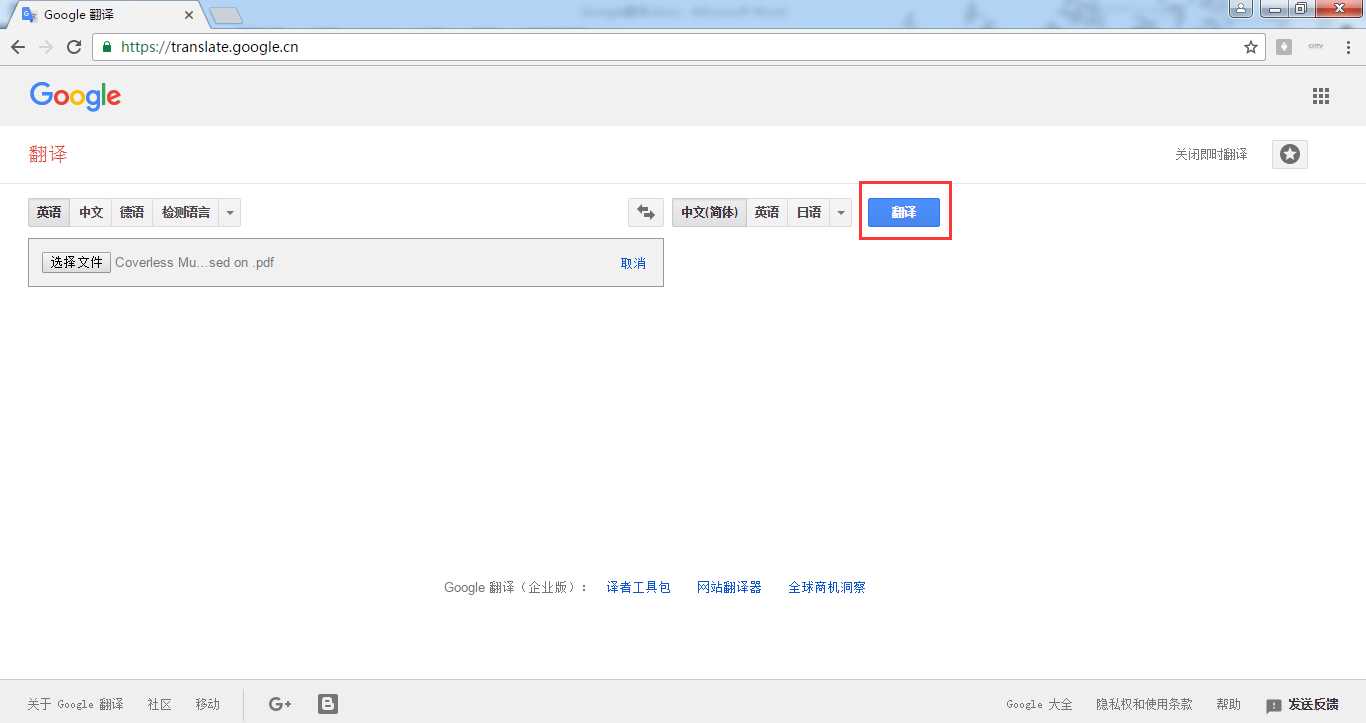Click the green lock security icon
Image resolution: width=1366 pixels, height=723 pixels.
coord(107,47)
